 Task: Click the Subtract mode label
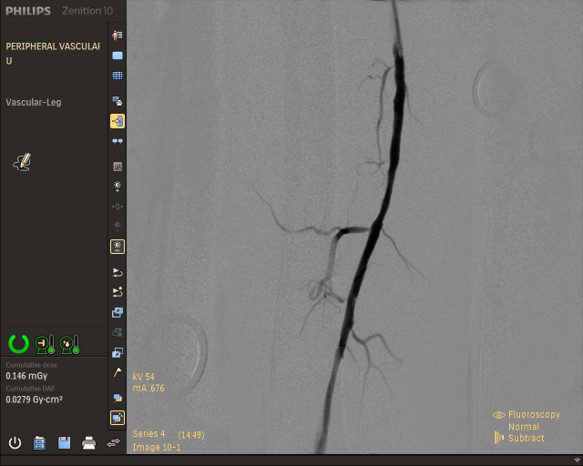[x=526, y=438]
